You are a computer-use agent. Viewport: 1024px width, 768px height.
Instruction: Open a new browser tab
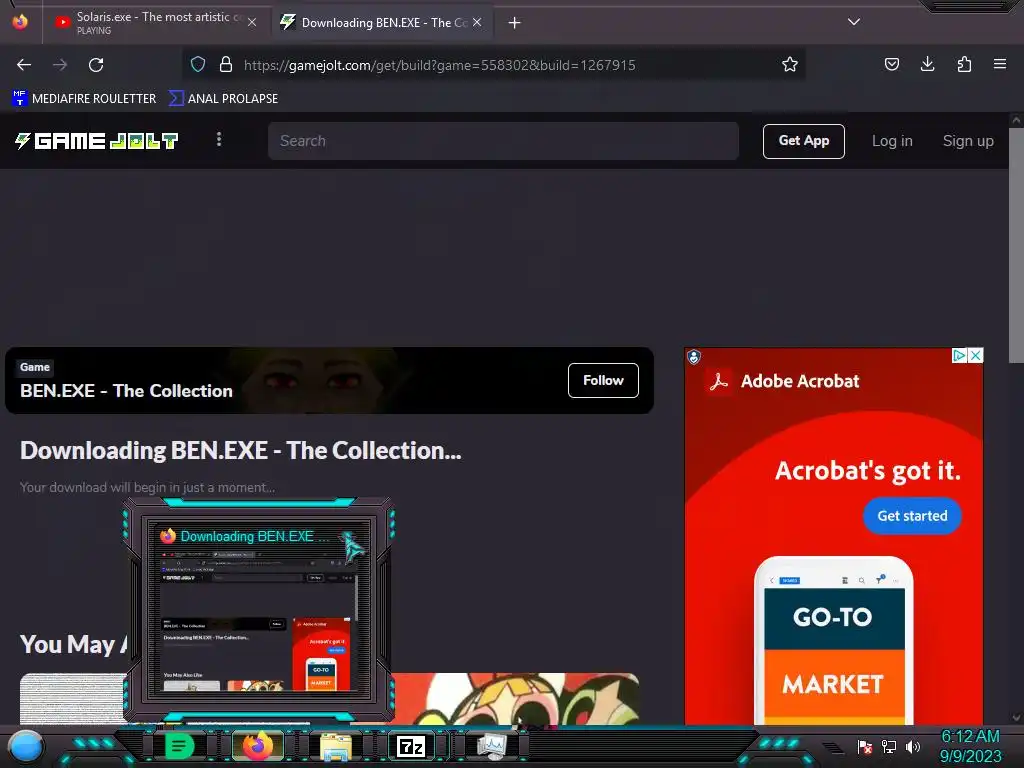[515, 23]
